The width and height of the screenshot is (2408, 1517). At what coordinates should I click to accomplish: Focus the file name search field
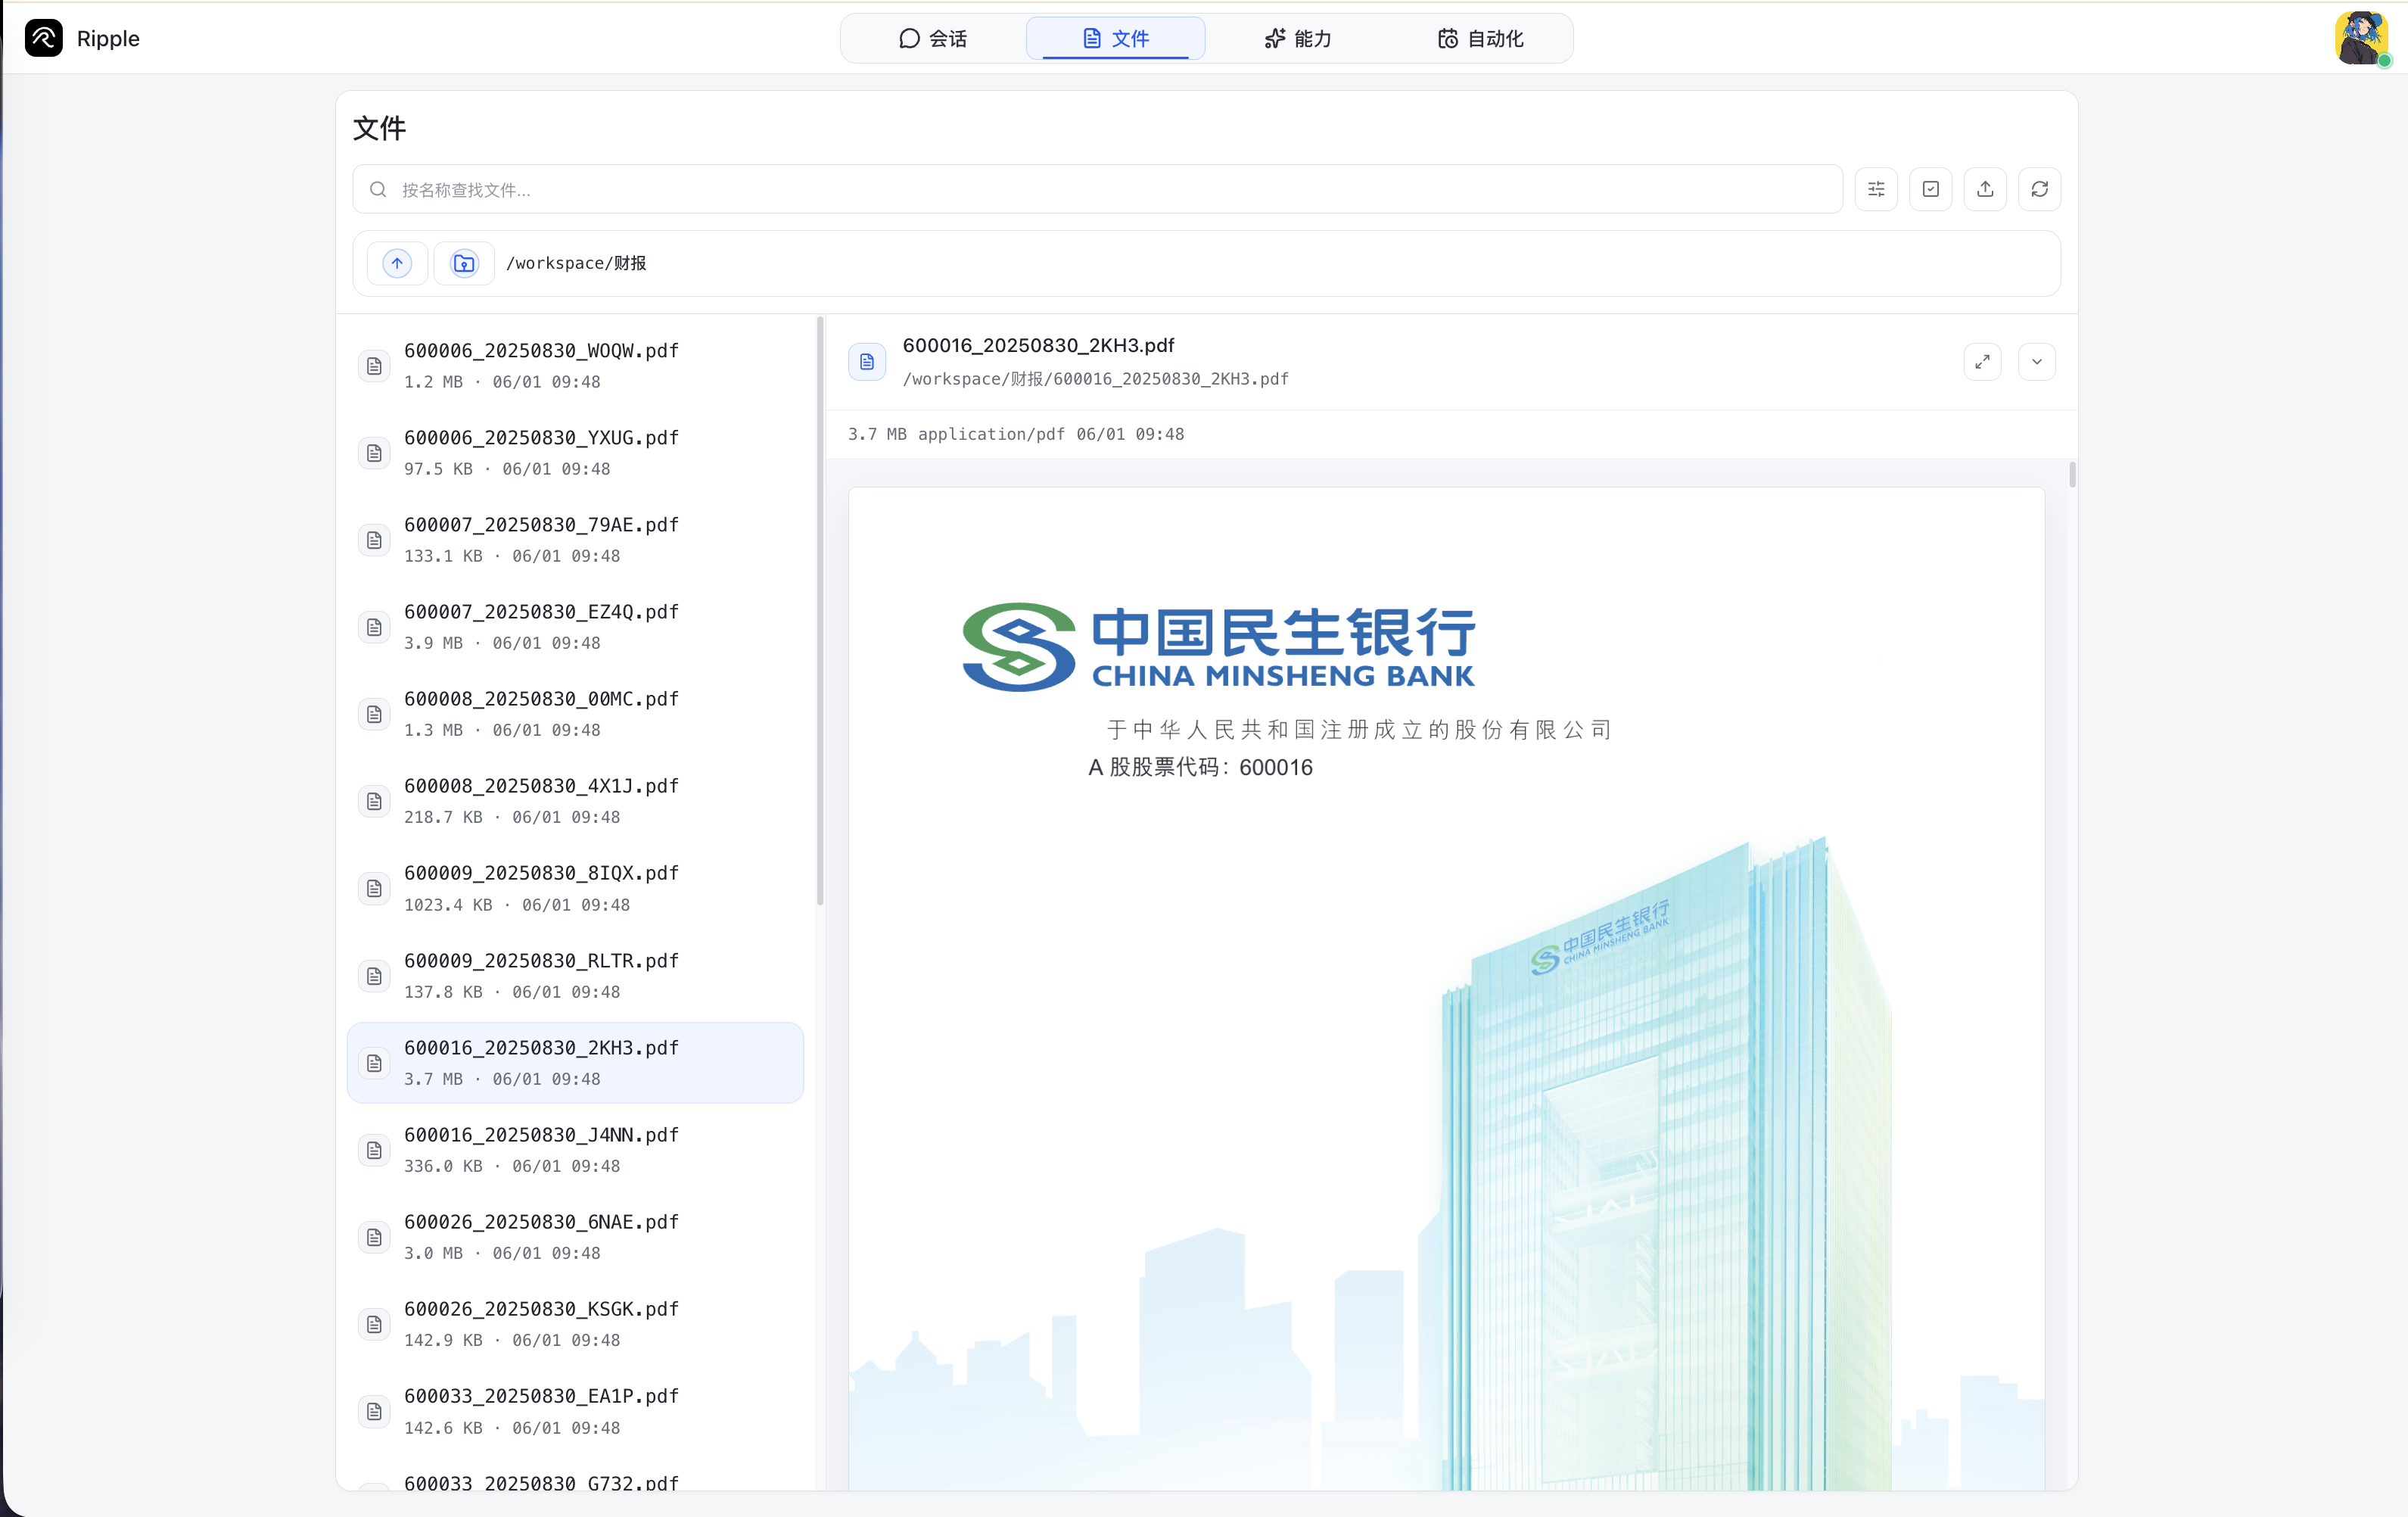point(1097,189)
